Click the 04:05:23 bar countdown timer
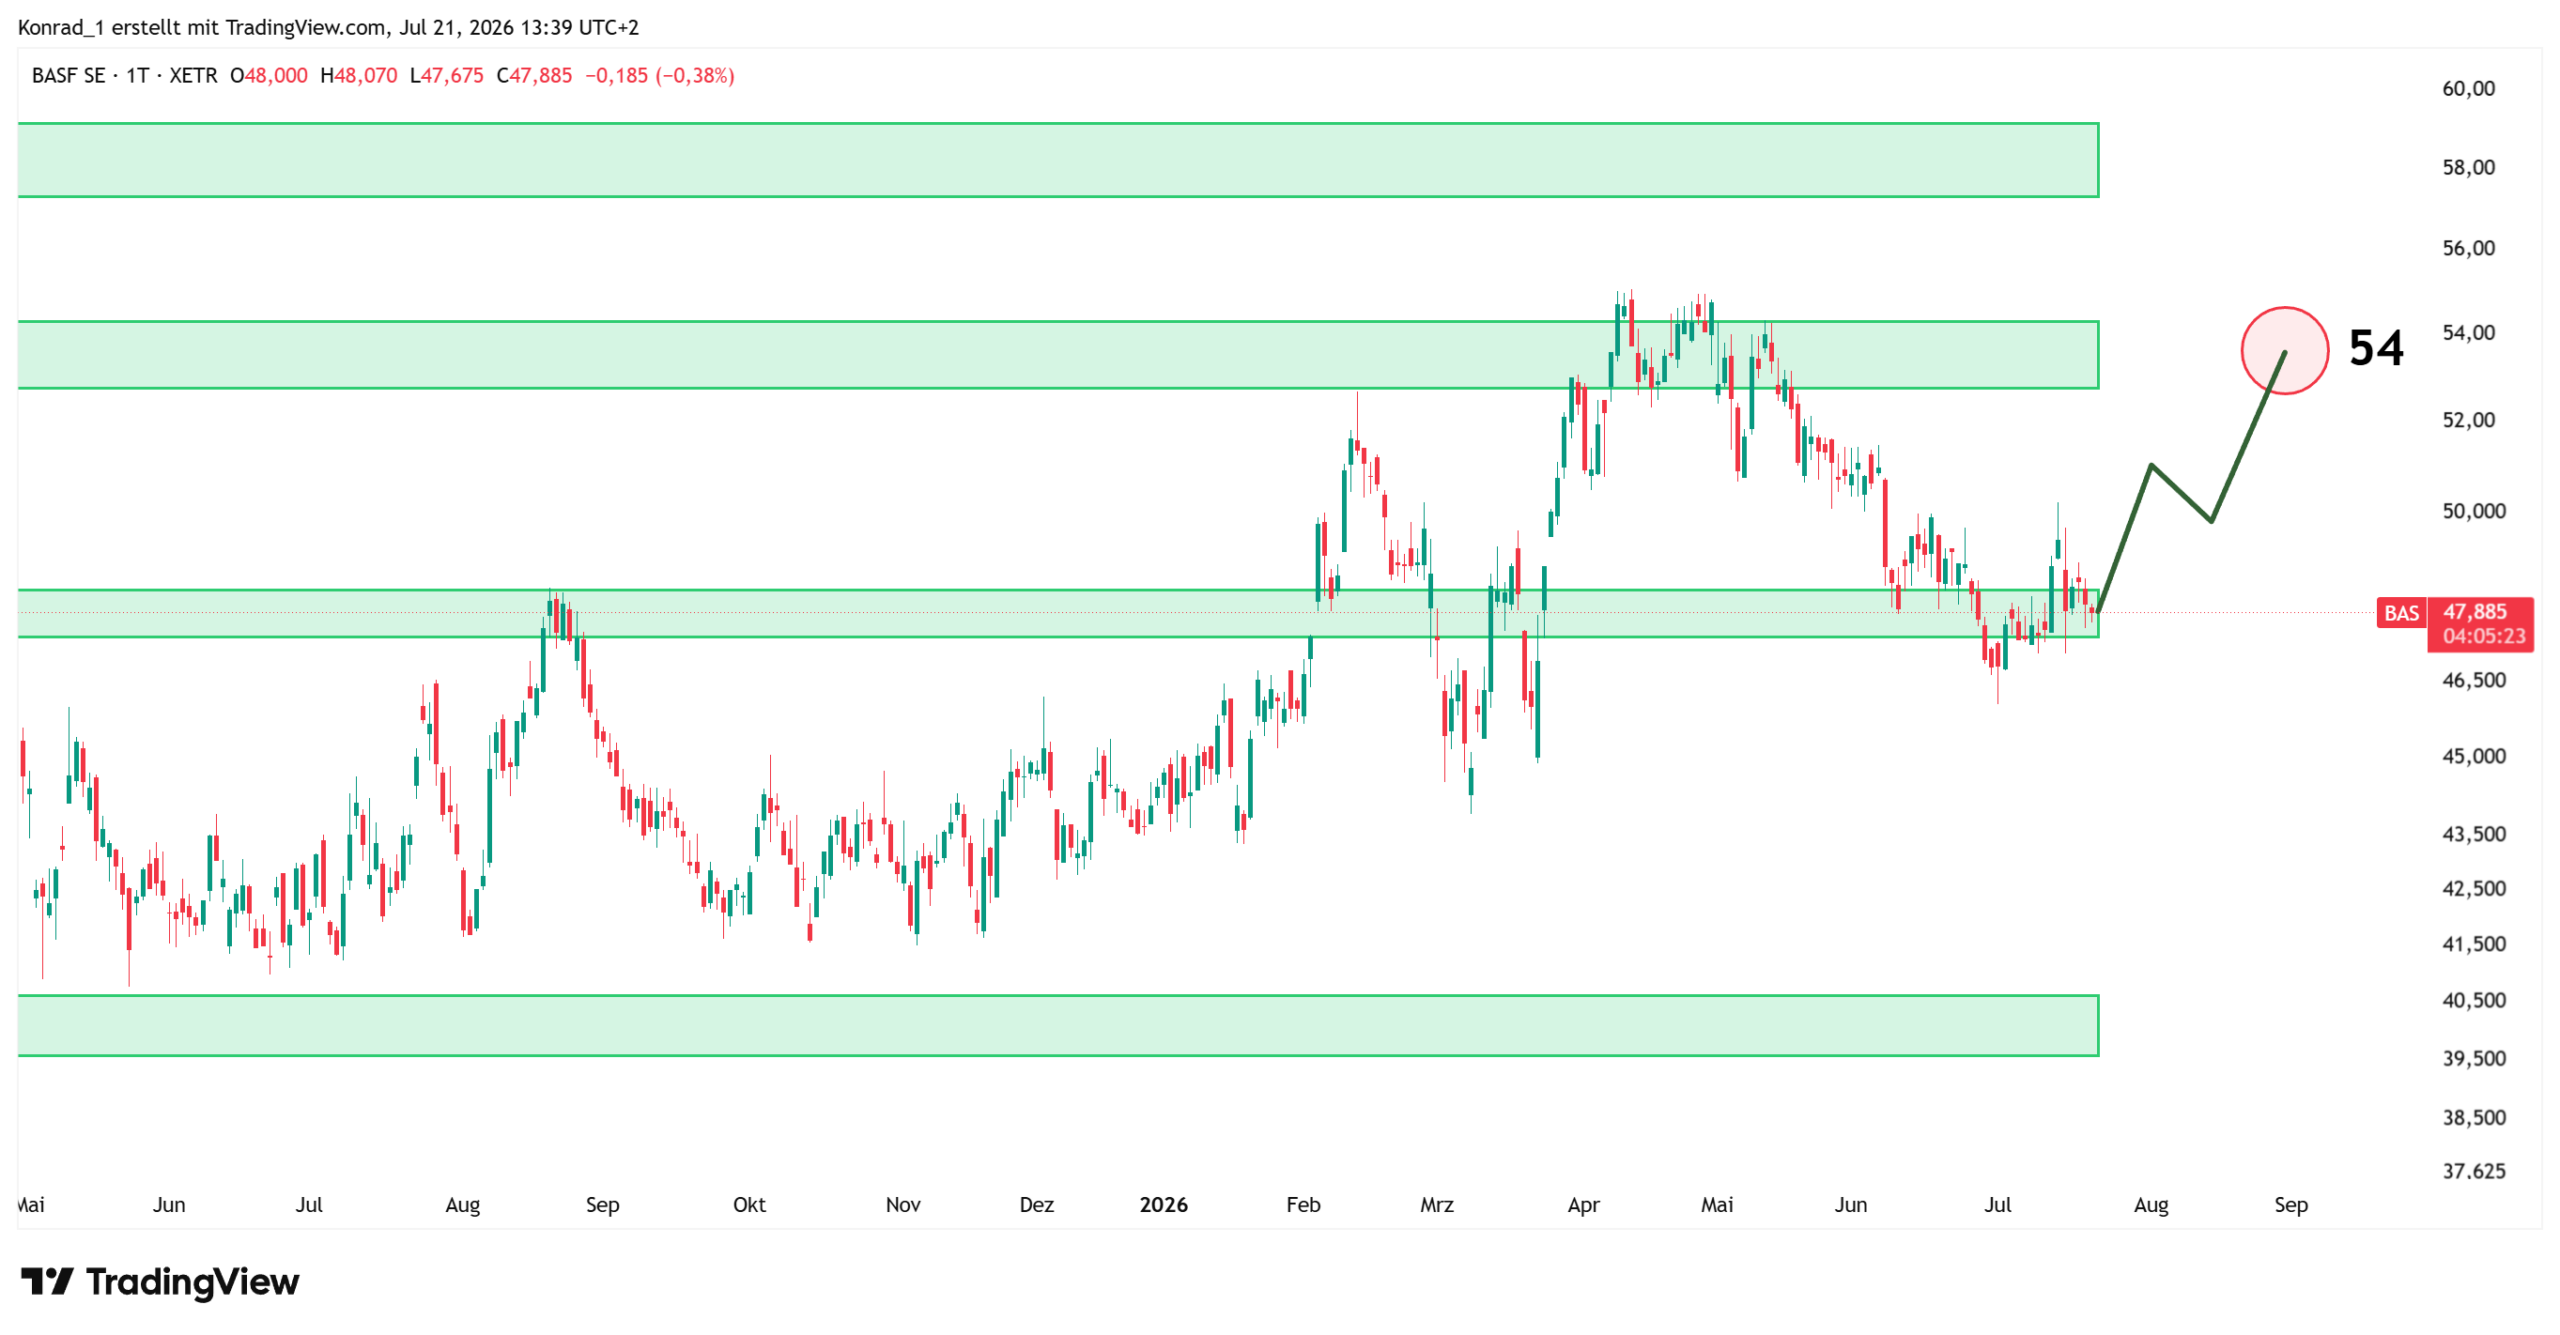This screenshot has height=1335, width=2560. (x=2483, y=636)
